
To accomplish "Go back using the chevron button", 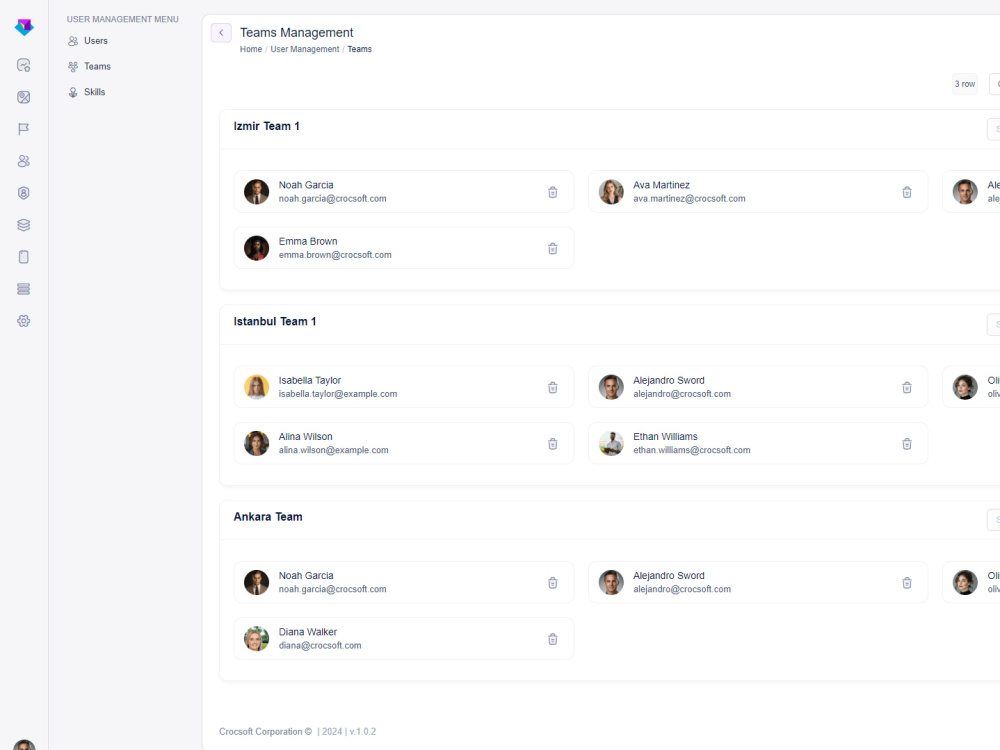I will 221,33.
